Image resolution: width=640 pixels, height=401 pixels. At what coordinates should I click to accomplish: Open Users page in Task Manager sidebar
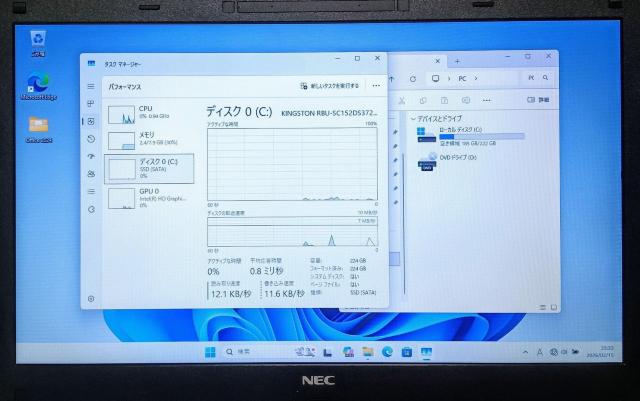click(91, 174)
